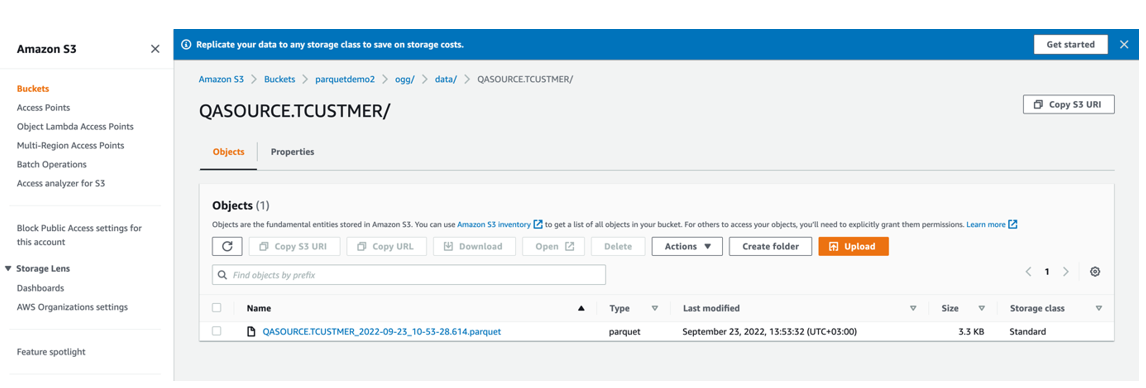This screenshot has height=388, width=1146.
Task: Open Batch Operations in the sidebar
Action: 52,164
